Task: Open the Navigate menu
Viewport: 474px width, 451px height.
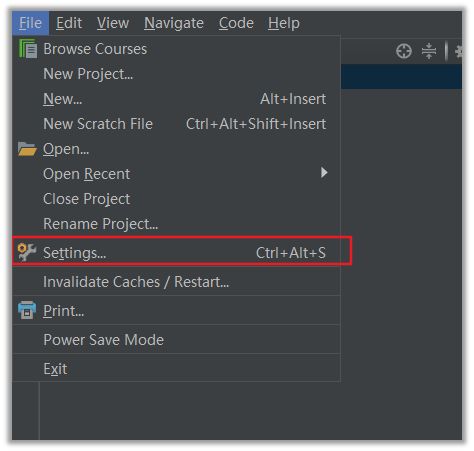Action: (x=174, y=23)
